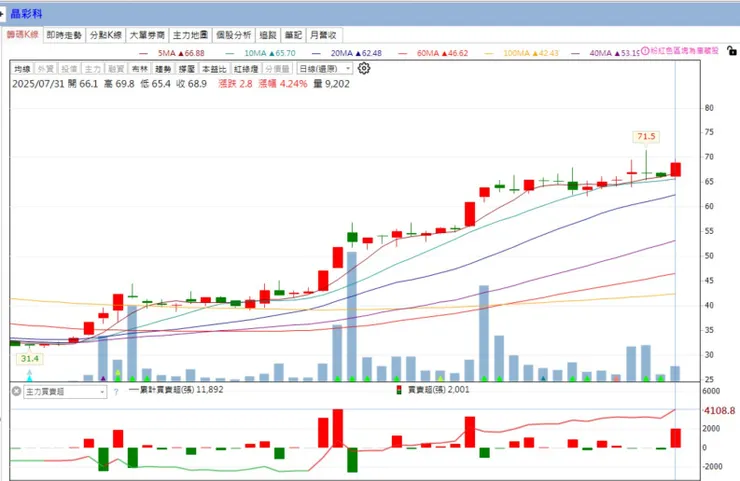Viewport: 740px width, 481px height.
Task: Click the 買賣超(張) red-green legend icon
Action: [399, 390]
